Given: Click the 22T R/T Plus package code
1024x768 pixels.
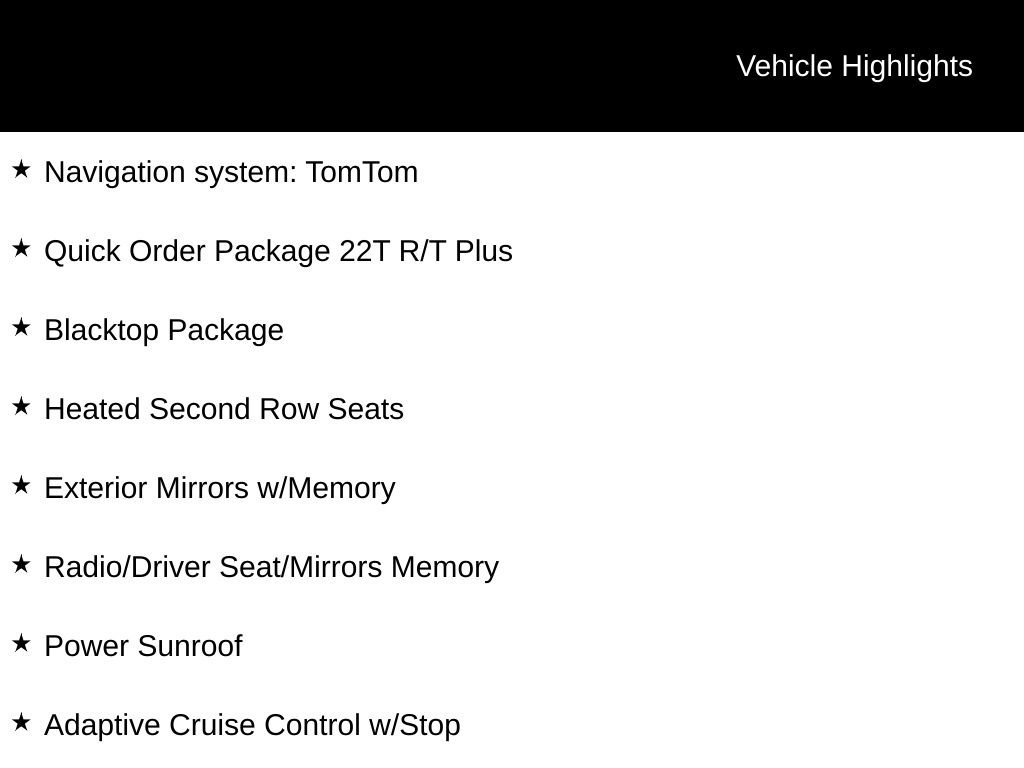Looking at the screenshot, I should click(426, 251).
